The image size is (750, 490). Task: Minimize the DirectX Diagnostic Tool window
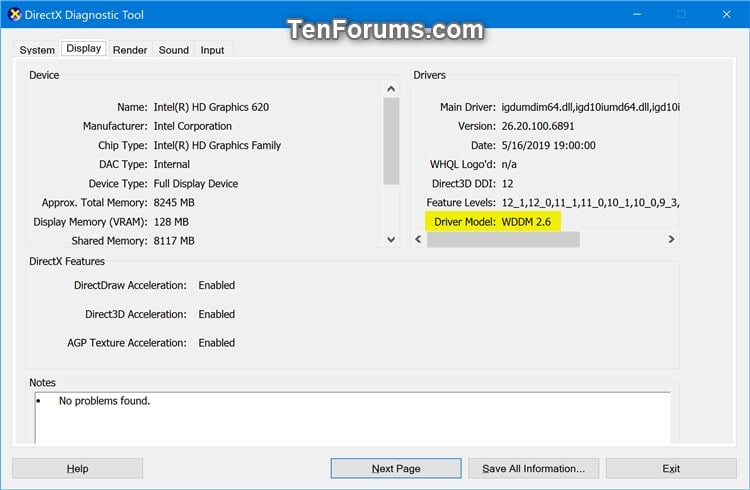coord(637,14)
